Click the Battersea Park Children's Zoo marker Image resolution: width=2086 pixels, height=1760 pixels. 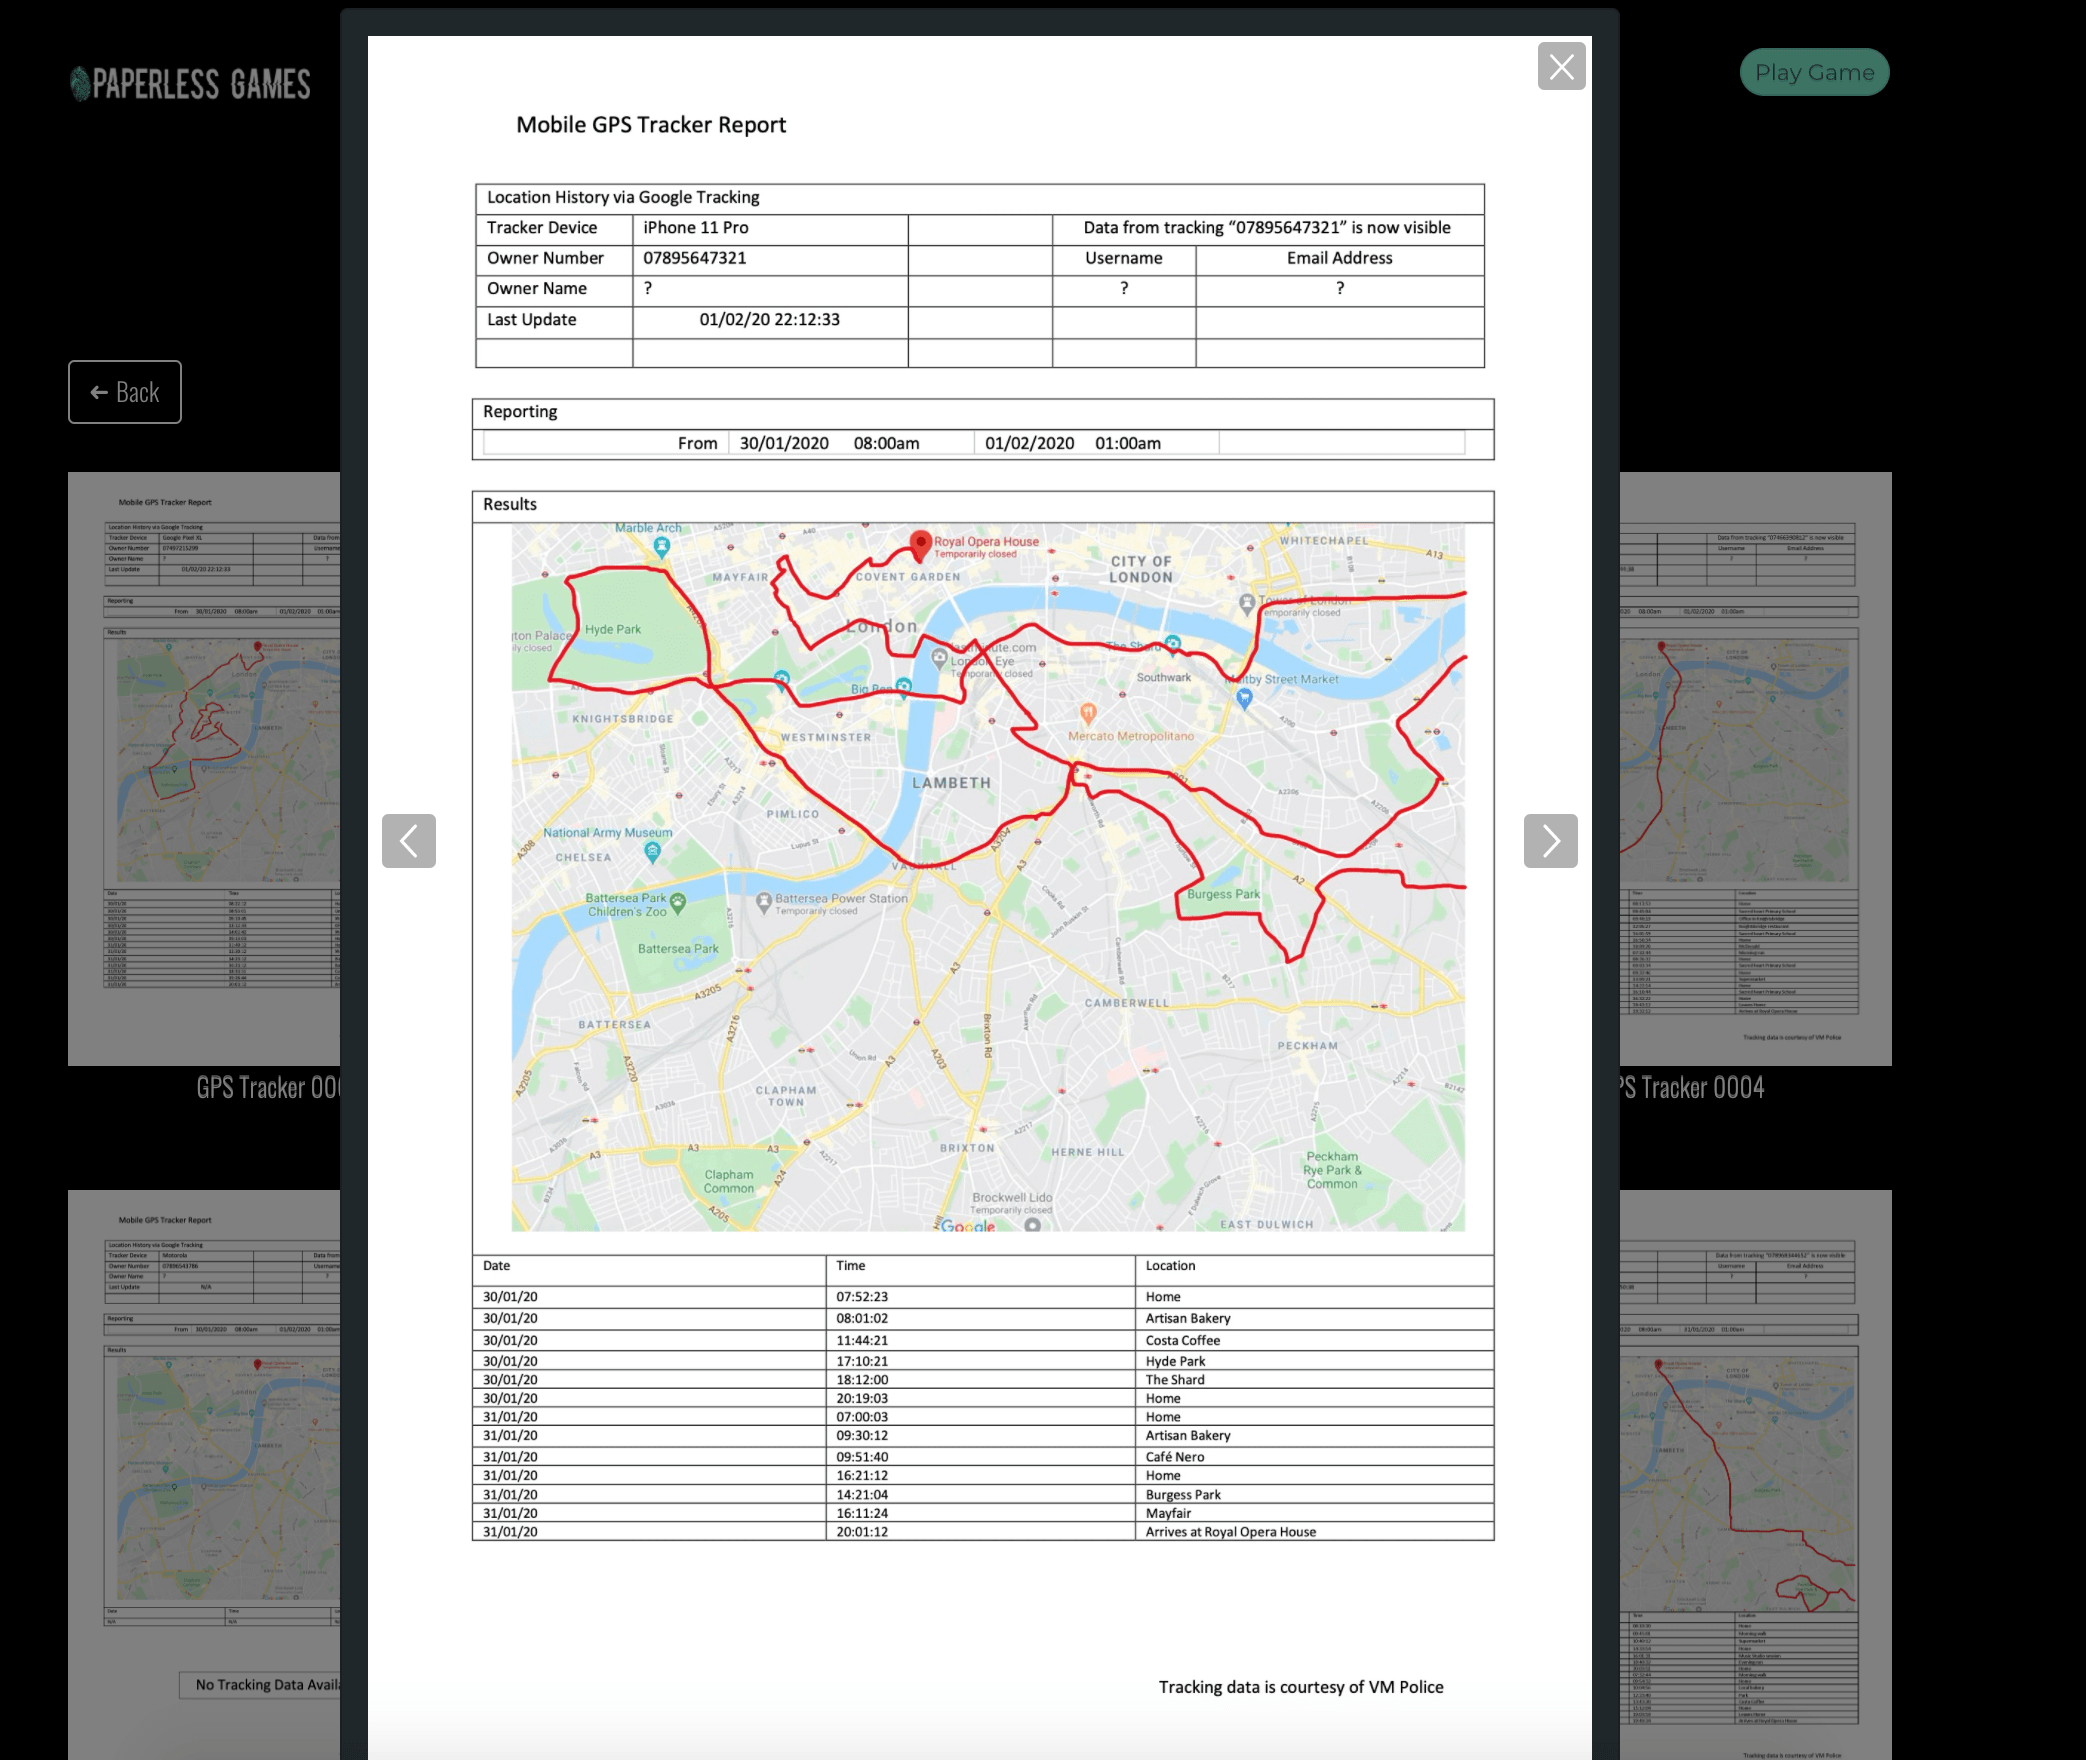678,902
